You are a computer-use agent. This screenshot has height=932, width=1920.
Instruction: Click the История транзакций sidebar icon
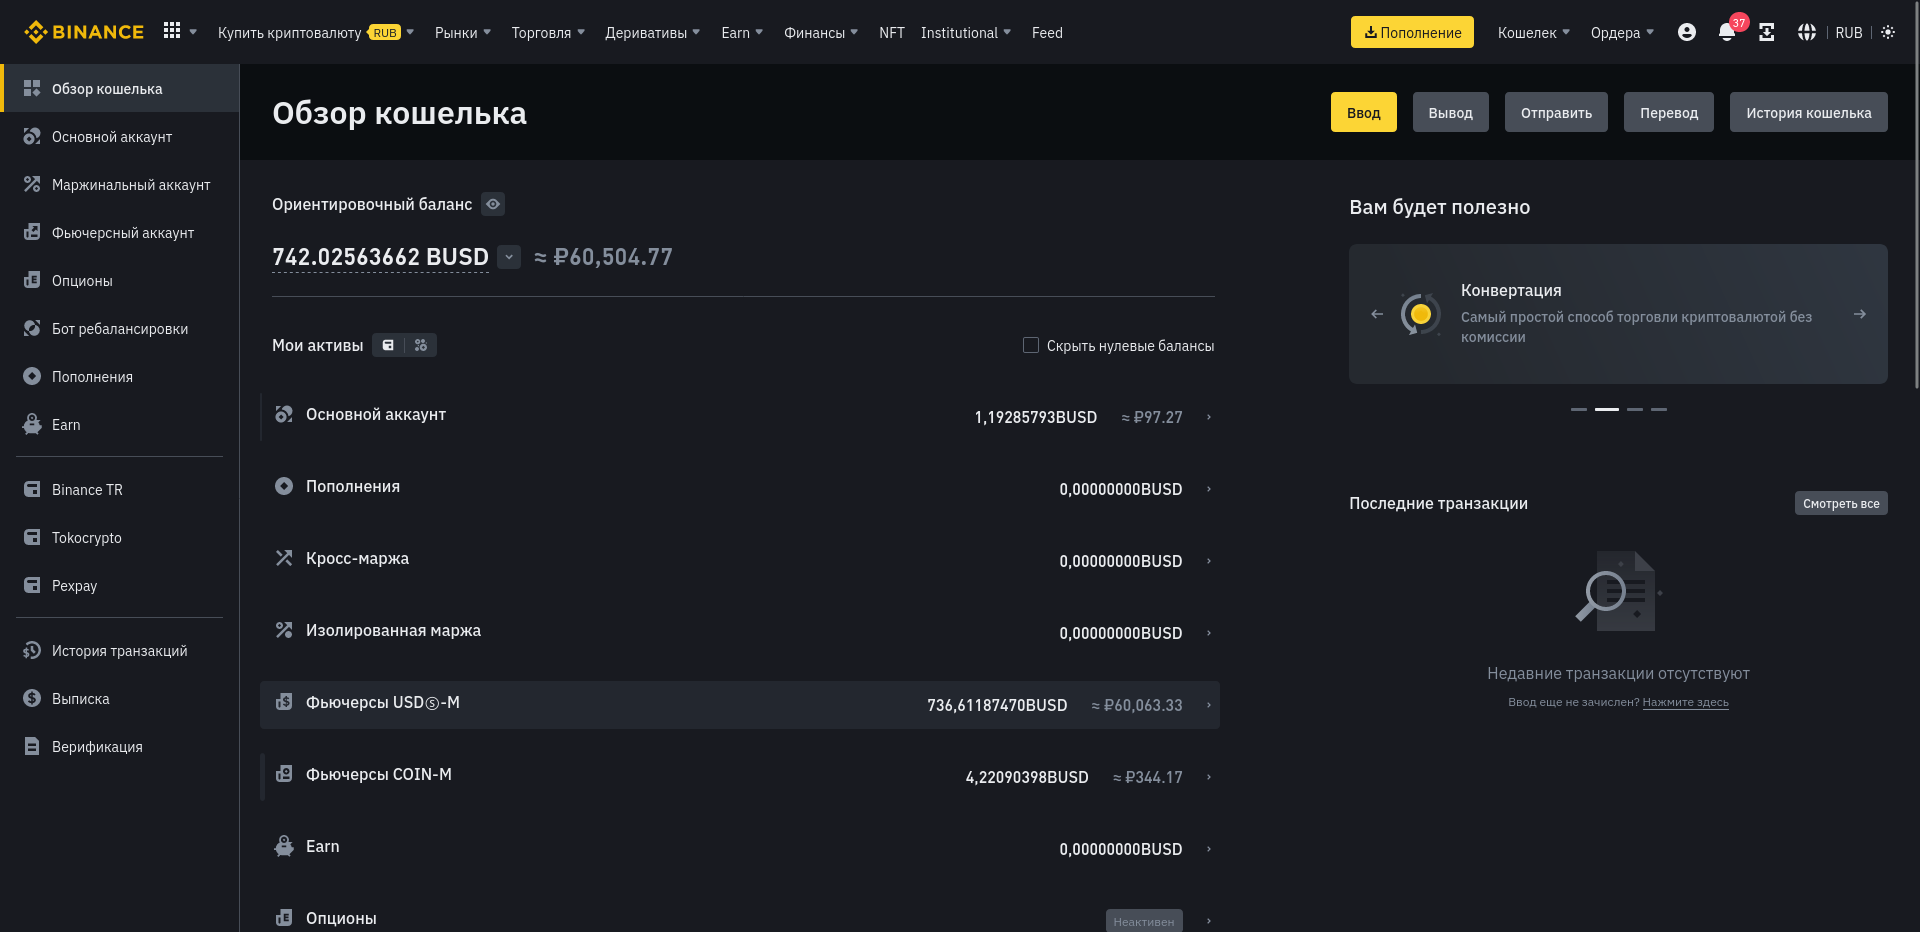tap(32, 650)
